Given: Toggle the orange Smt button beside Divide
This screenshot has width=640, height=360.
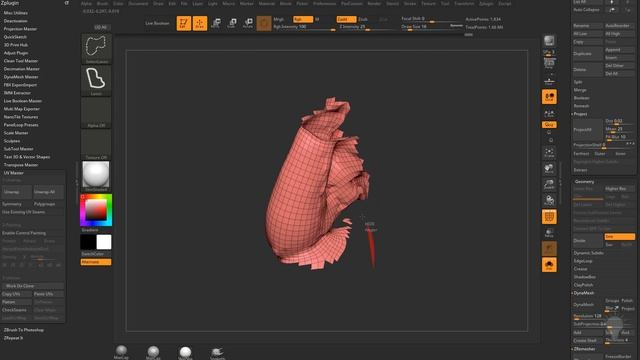Looking at the screenshot, I should tap(619, 237).
